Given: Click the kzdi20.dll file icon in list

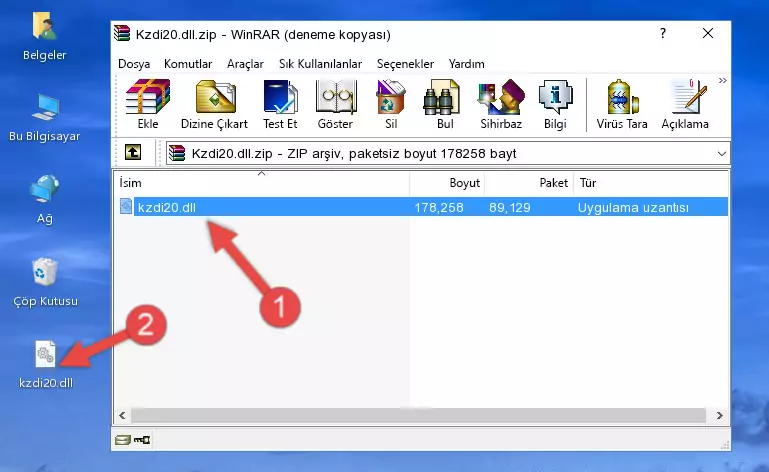Looking at the screenshot, I should point(126,207).
